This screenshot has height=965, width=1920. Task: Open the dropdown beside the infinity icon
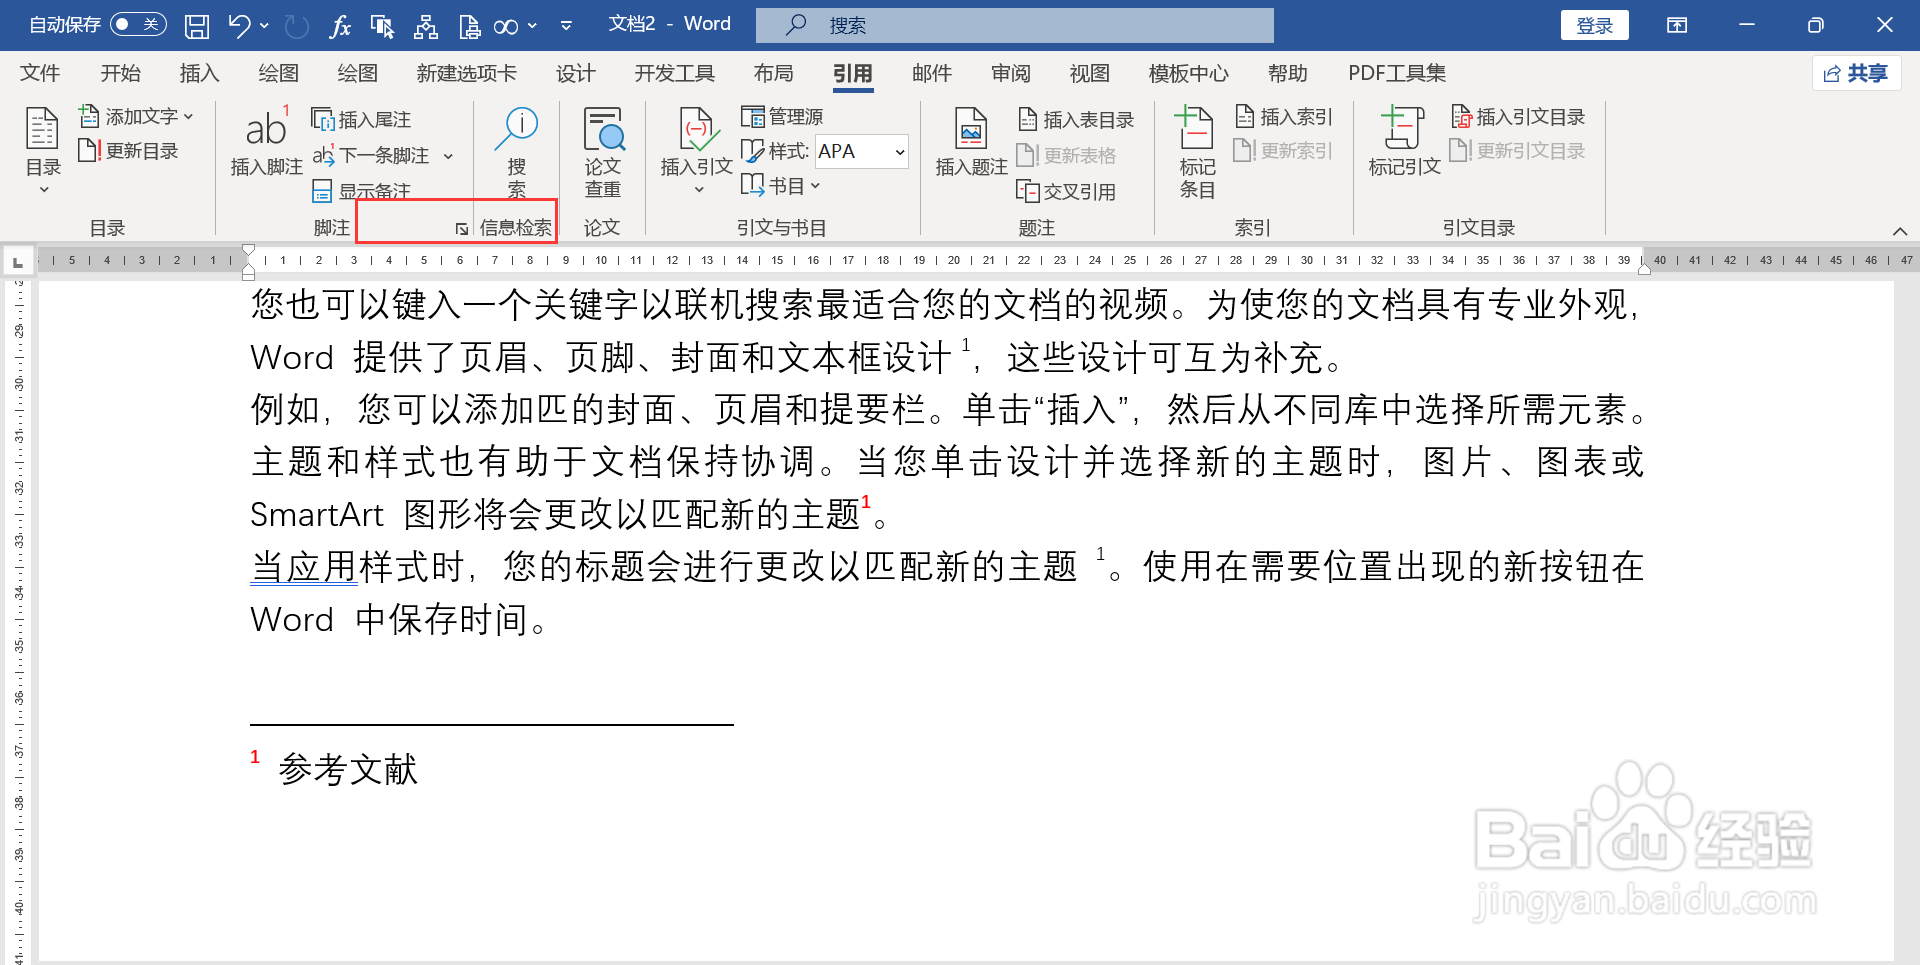pyautogui.click(x=533, y=26)
